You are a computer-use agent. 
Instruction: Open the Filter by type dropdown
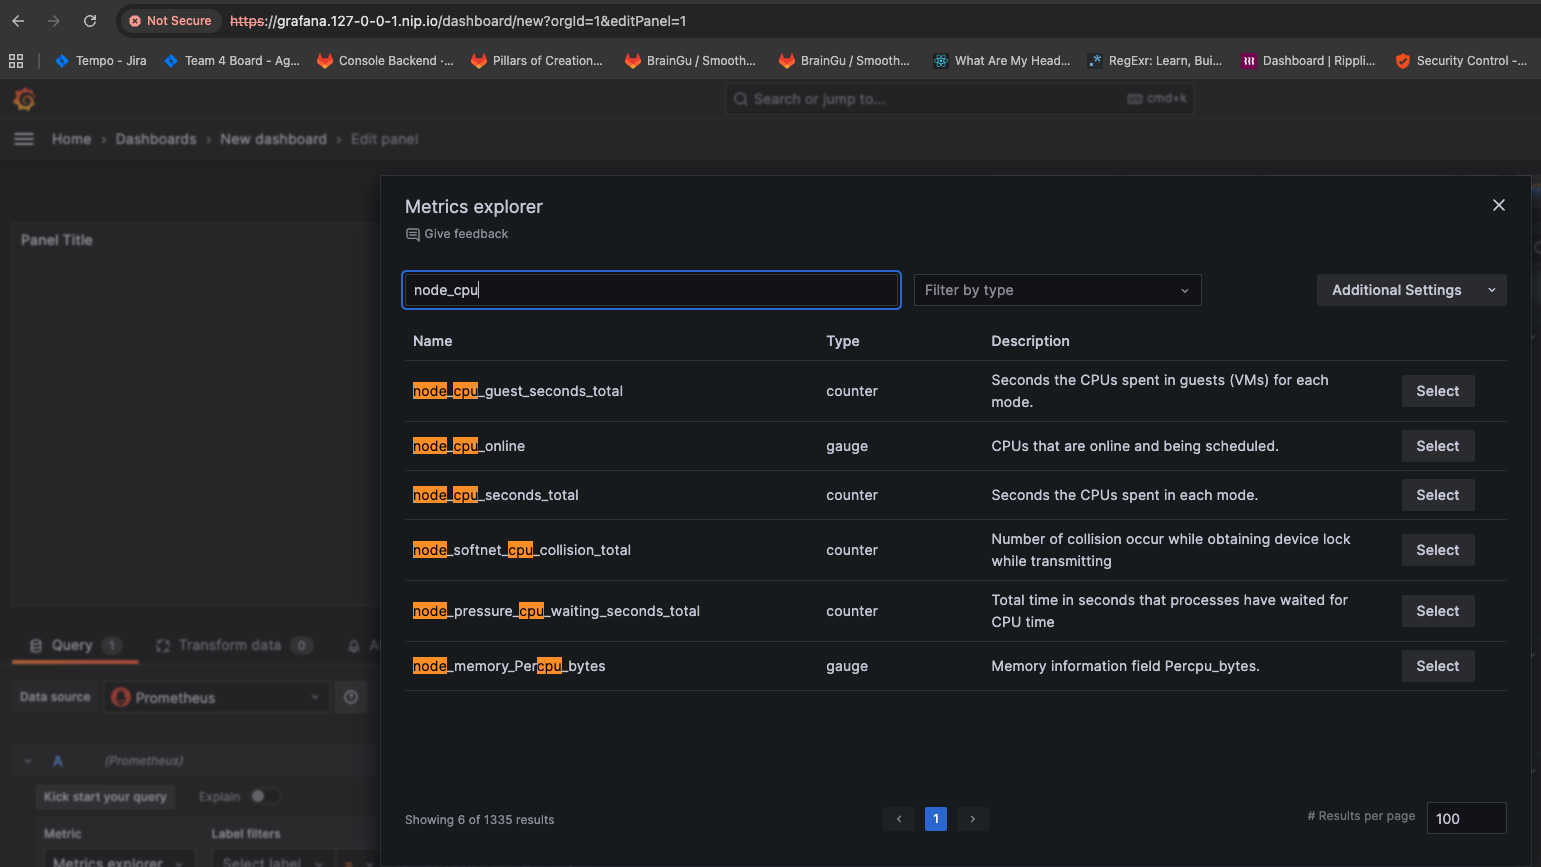pos(1057,290)
